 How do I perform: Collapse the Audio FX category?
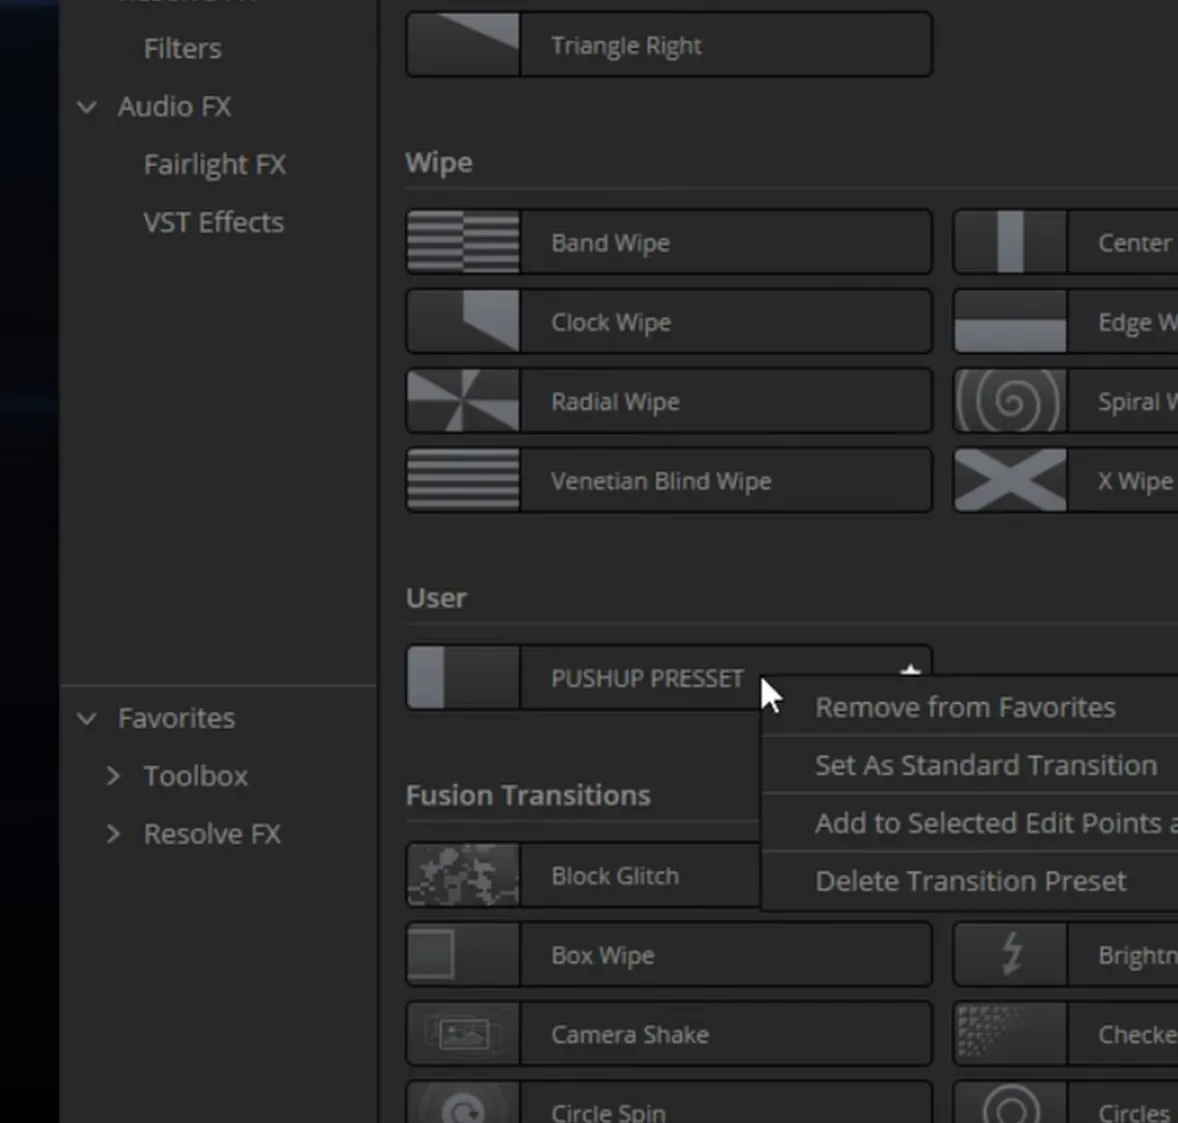(87, 107)
